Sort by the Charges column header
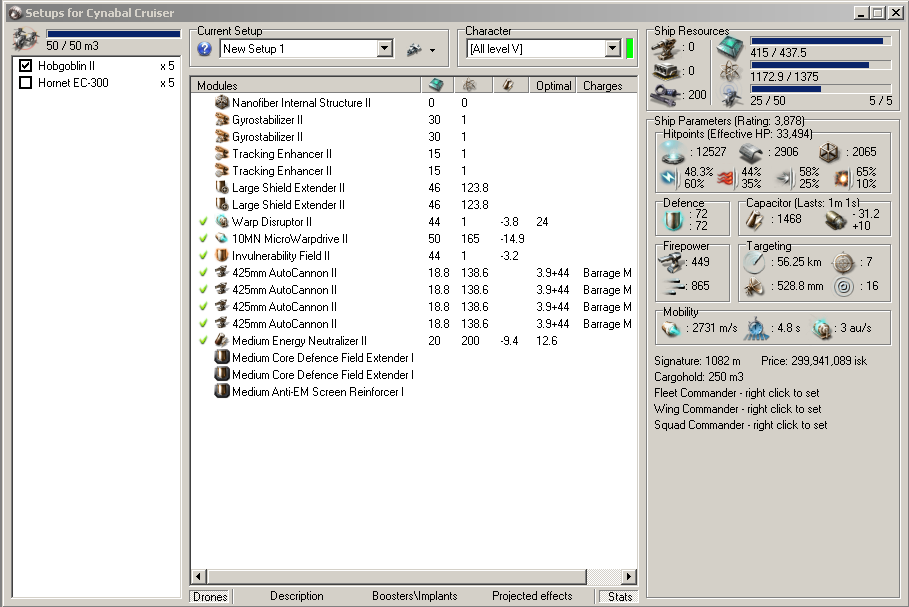This screenshot has width=909, height=607. pyautogui.click(x=607, y=86)
